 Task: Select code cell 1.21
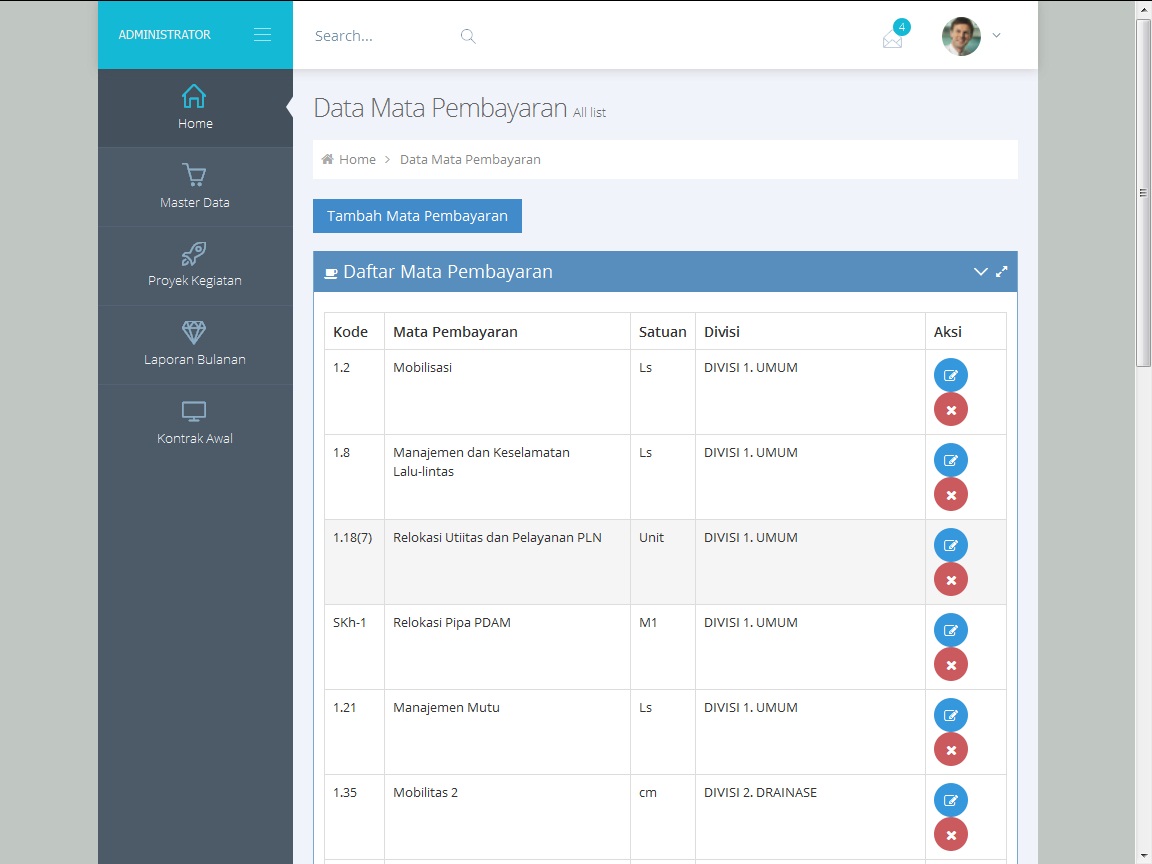(354, 732)
